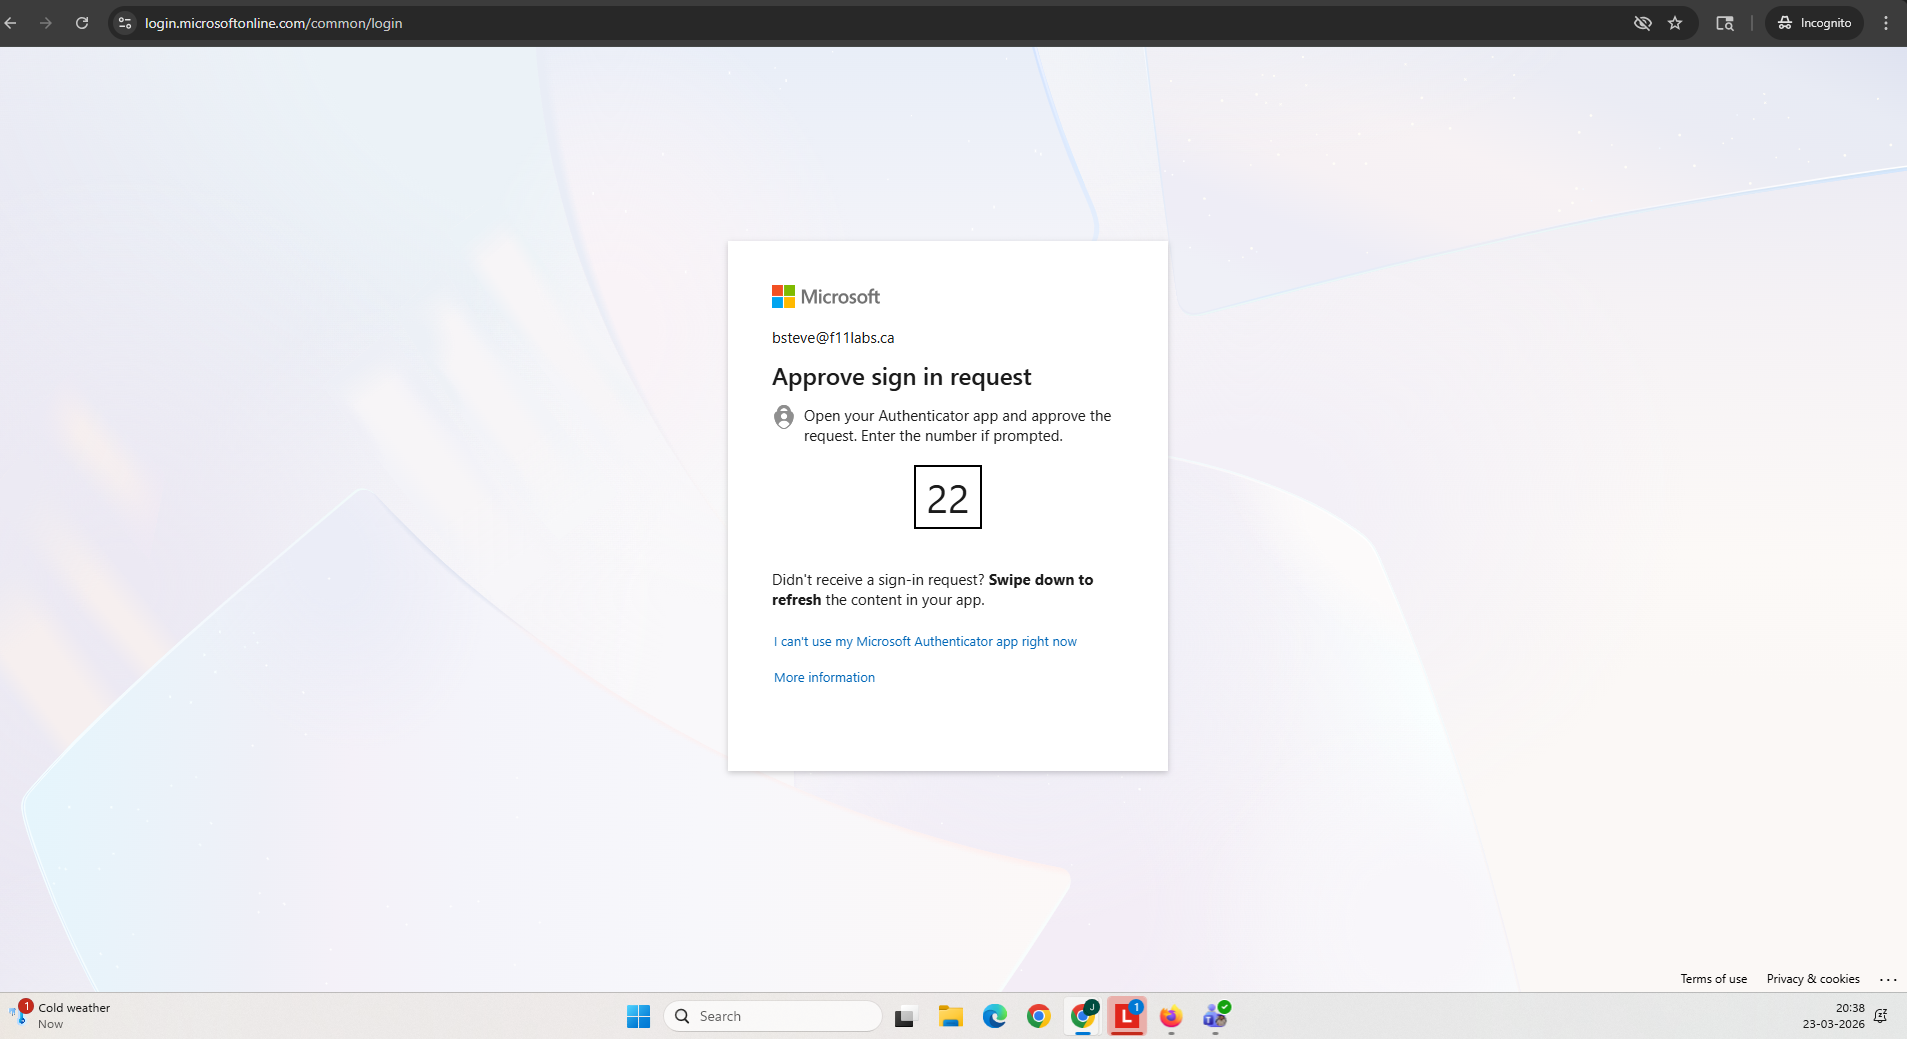Click "I can't use my Microsoft Authenticator app" link
Screen dimensions: 1907x1039
(x=925, y=642)
